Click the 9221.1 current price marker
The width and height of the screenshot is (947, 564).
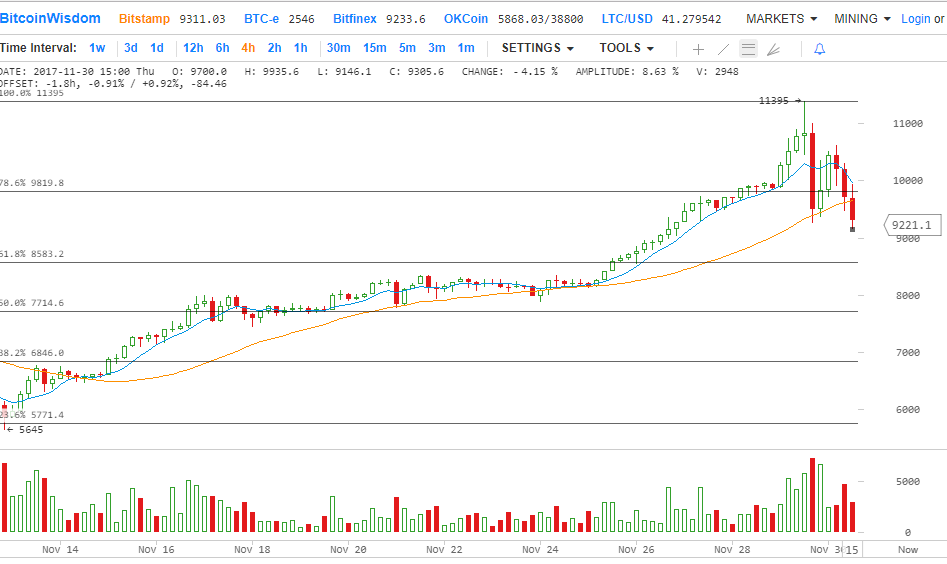(x=911, y=226)
